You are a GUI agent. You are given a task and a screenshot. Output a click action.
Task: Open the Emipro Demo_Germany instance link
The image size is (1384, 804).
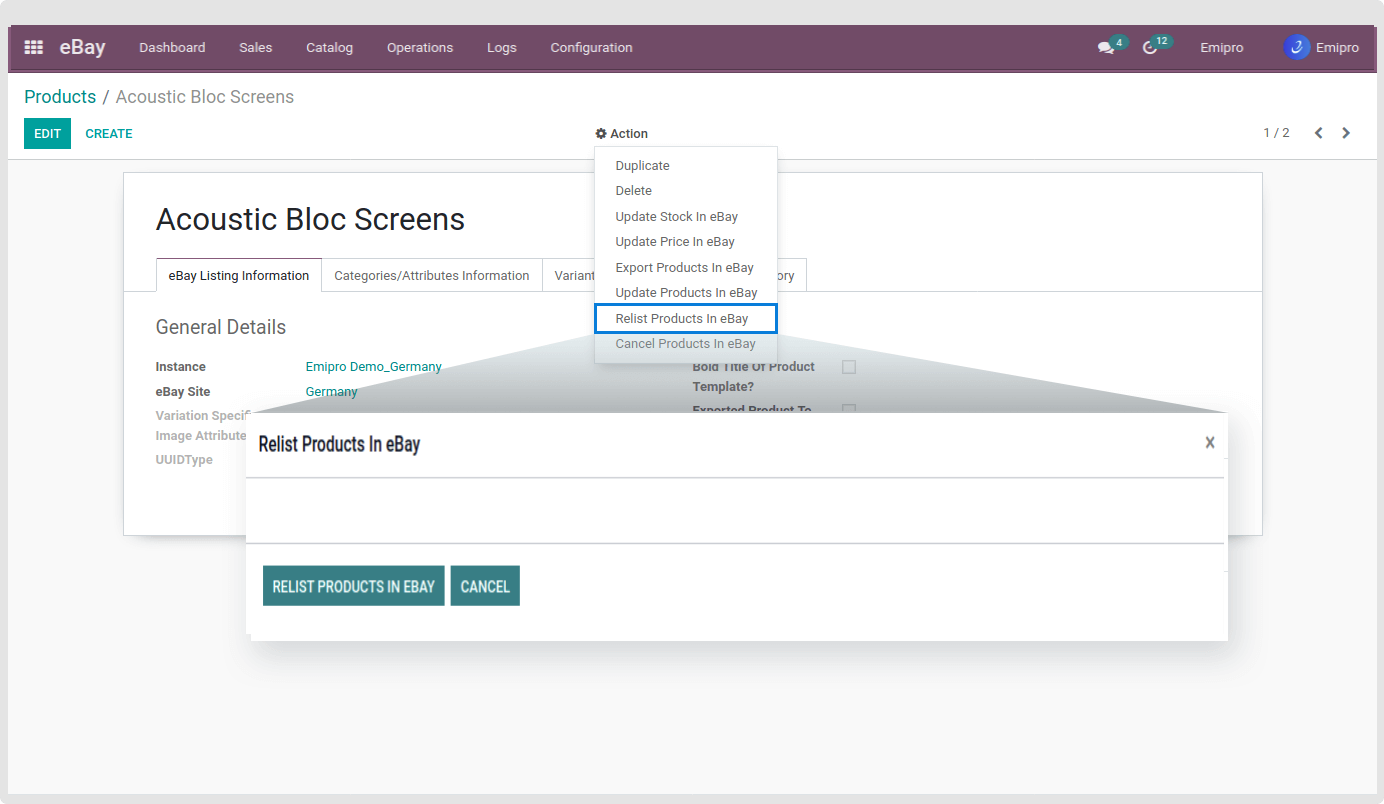click(373, 367)
